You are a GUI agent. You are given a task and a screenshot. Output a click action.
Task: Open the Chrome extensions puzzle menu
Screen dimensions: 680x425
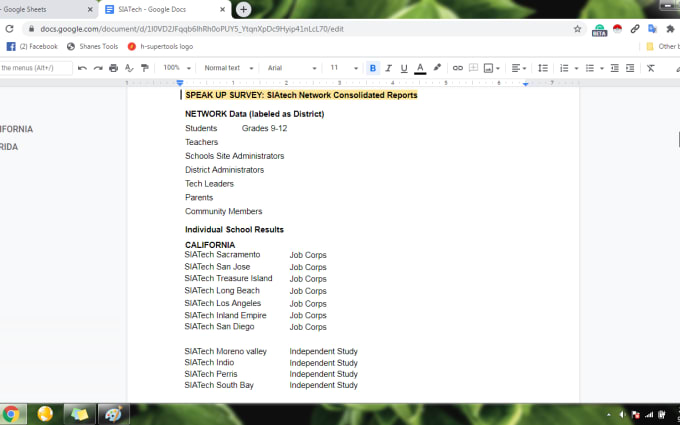pos(670,29)
